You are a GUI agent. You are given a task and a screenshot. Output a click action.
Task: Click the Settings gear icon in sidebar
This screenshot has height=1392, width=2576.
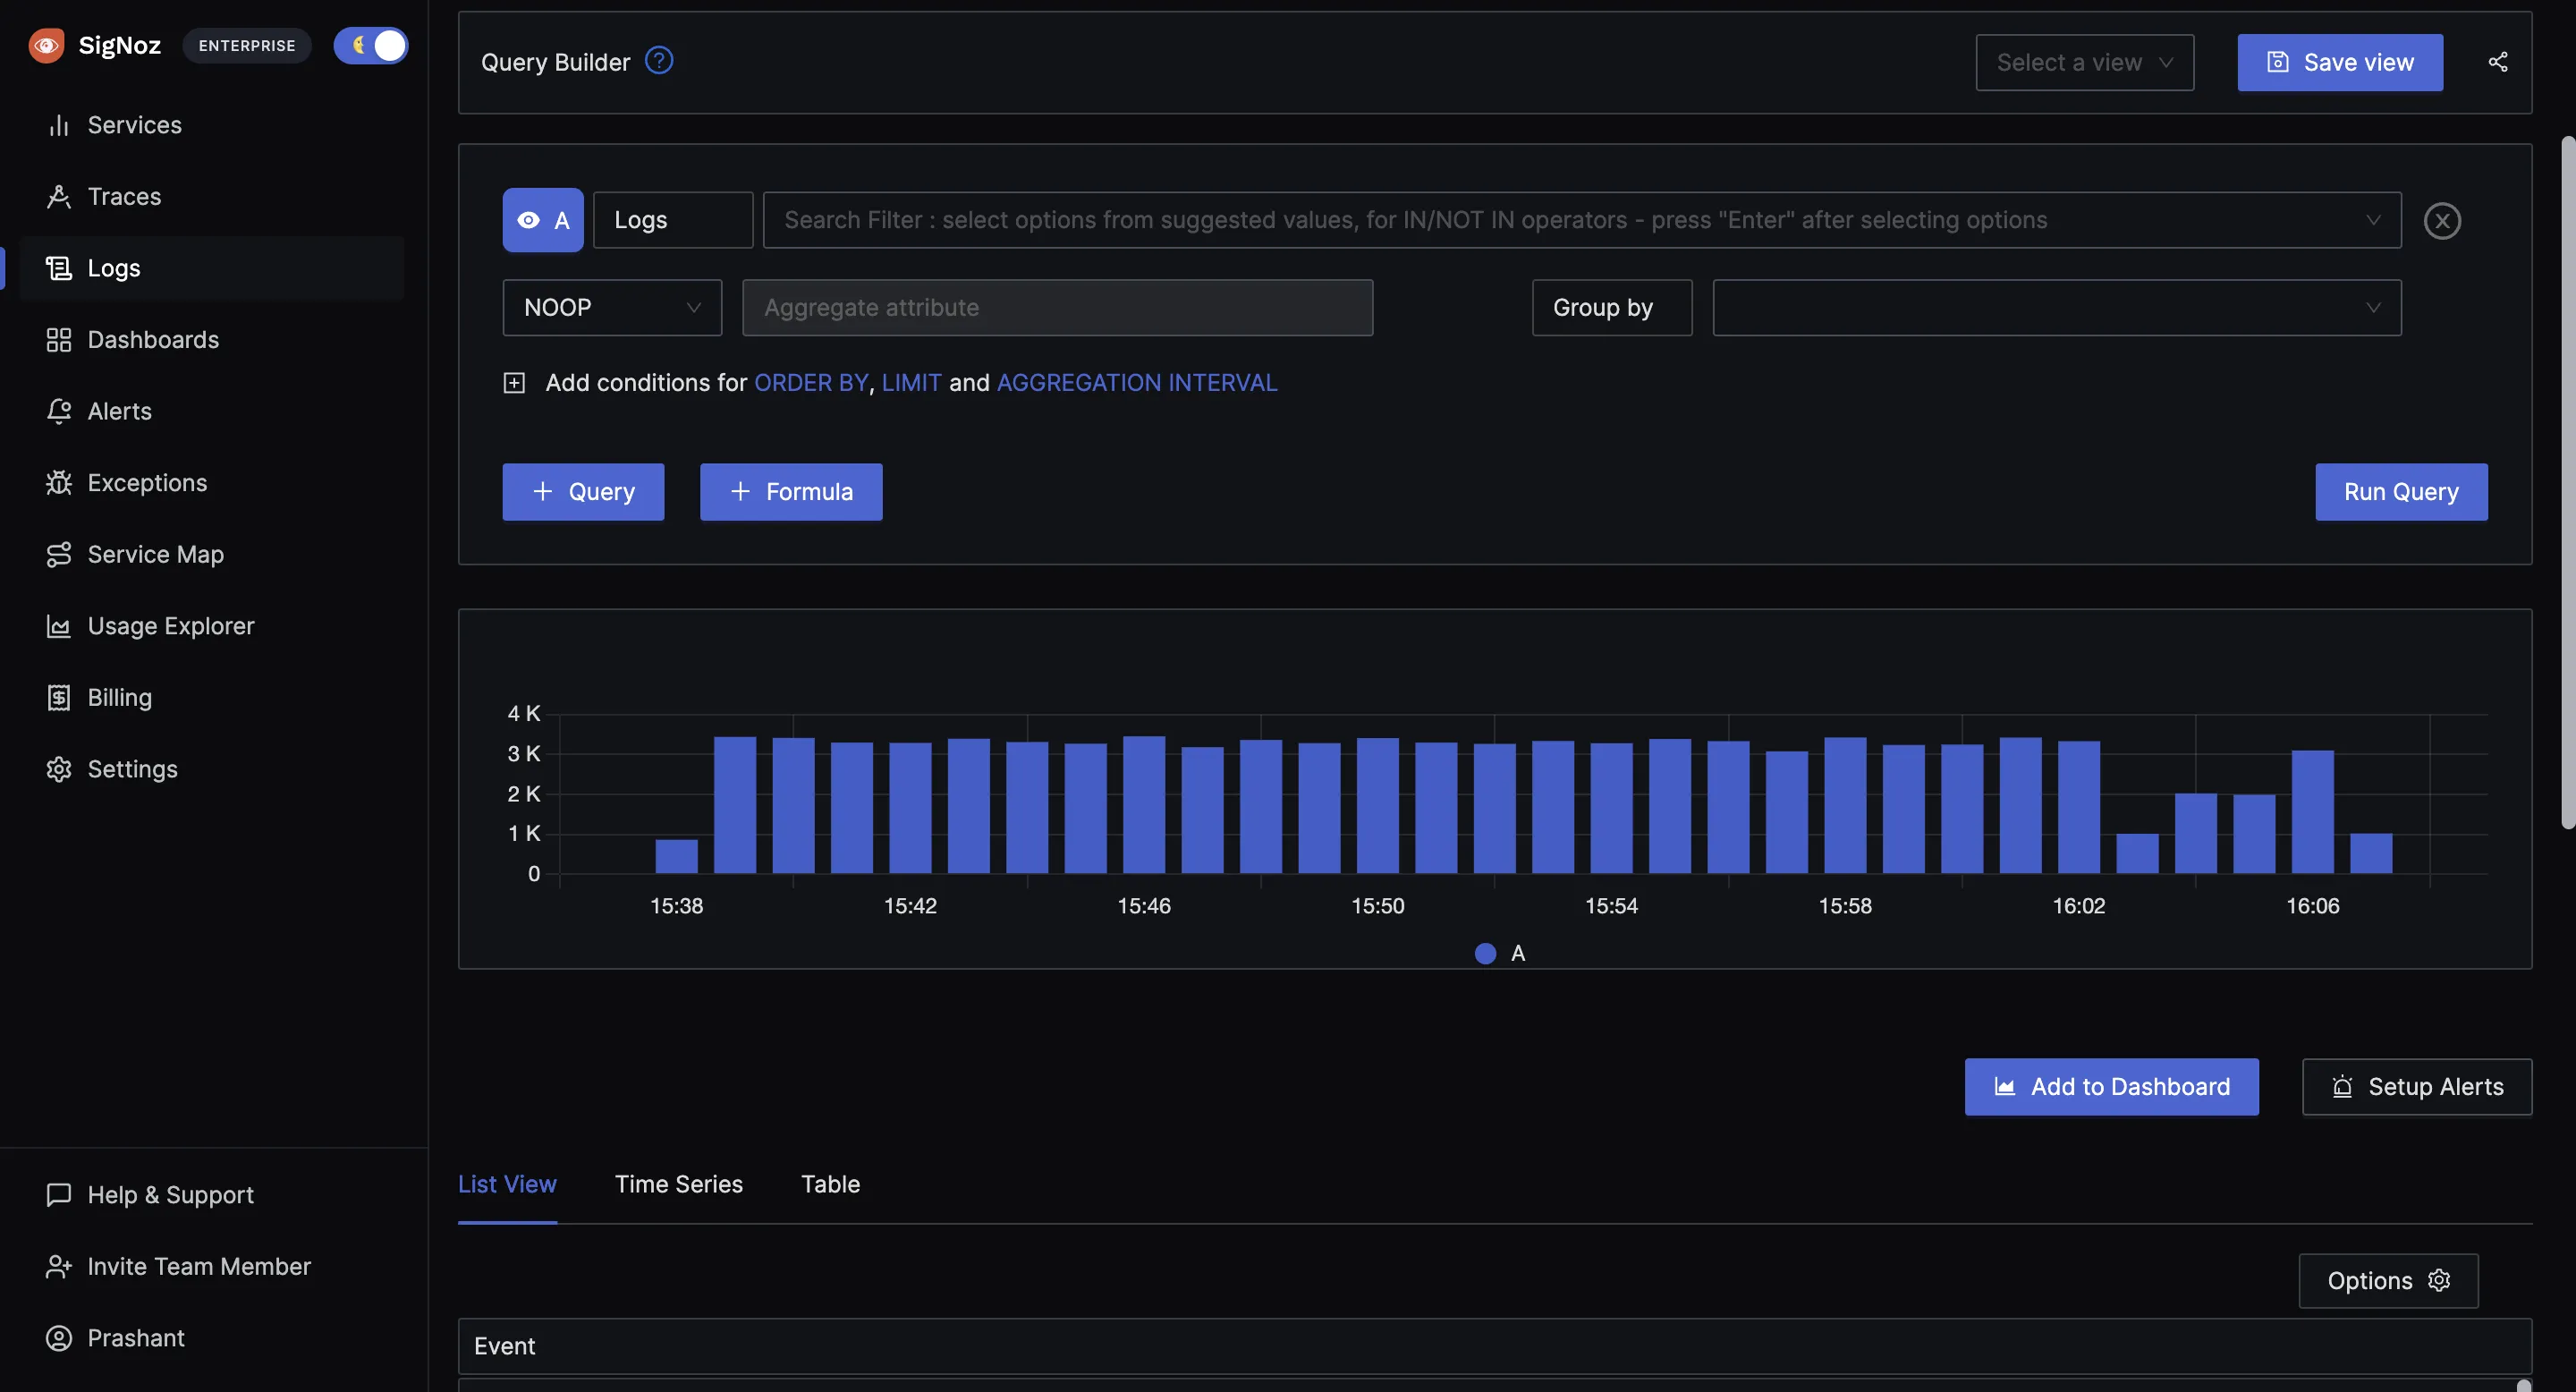pyautogui.click(x=59, y=769)
